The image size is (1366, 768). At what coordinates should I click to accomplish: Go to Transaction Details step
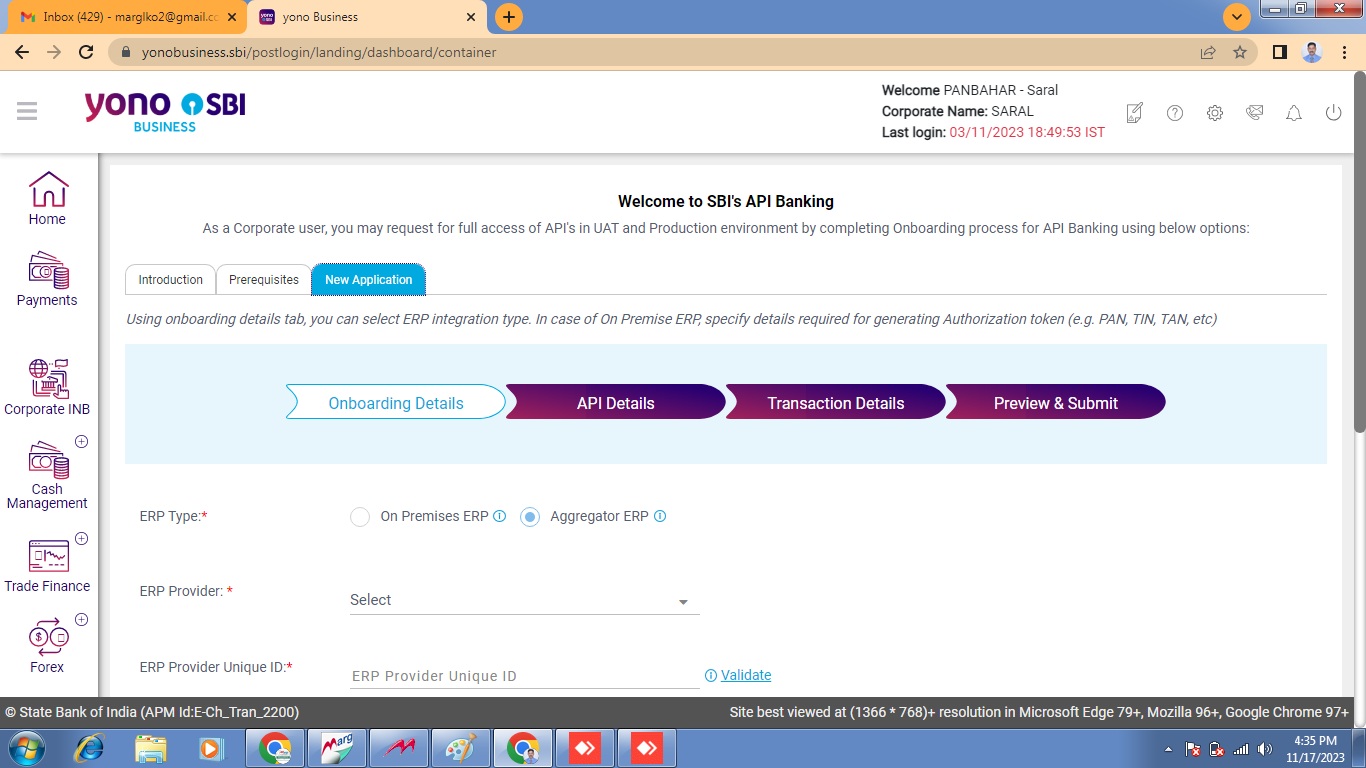pyautogui.click(x=836, y=402)
